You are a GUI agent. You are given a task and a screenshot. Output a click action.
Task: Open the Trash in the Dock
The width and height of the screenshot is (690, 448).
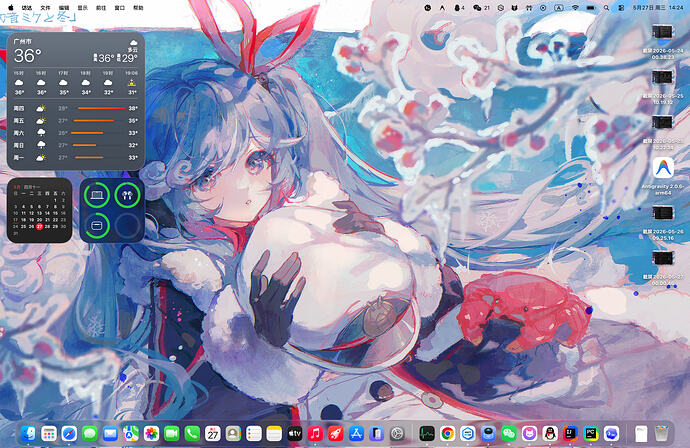click(x=661, y=434)
